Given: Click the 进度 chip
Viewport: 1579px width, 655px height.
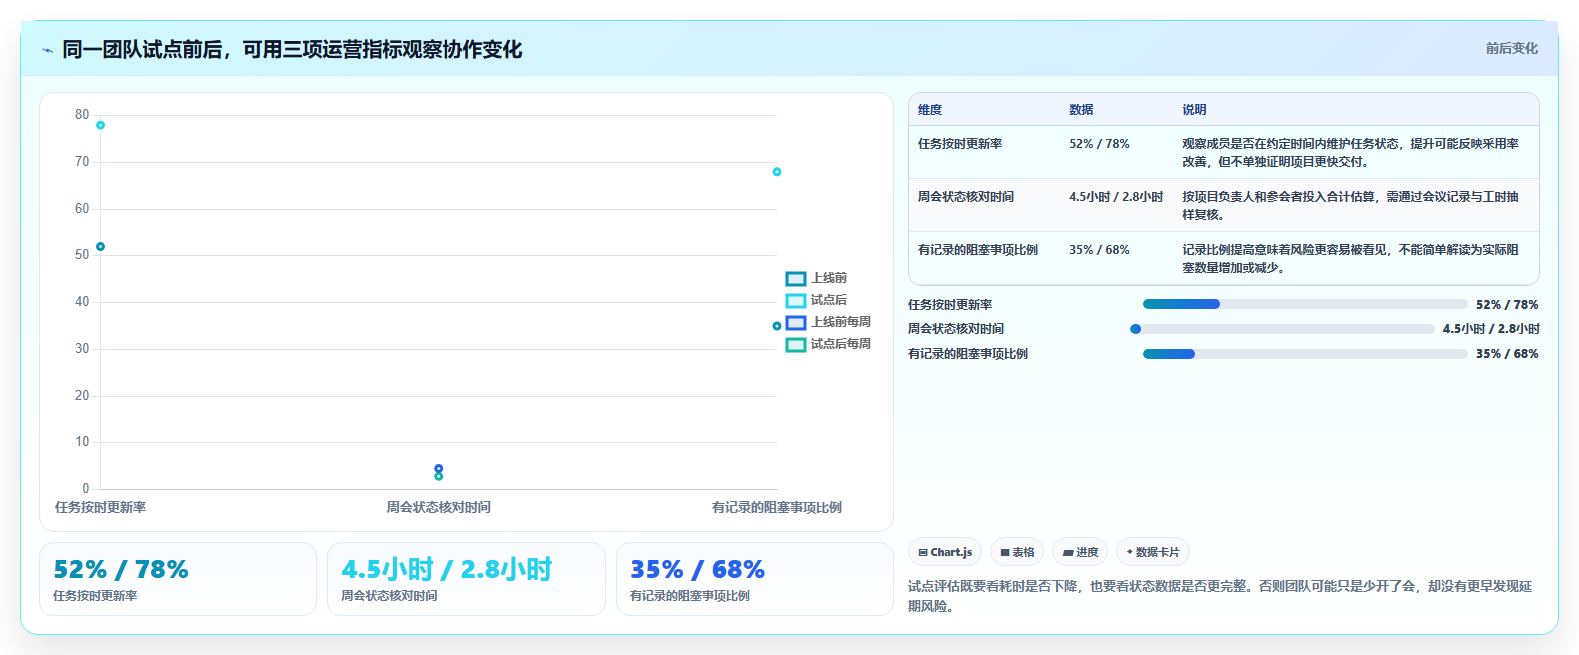Looking at the screenshot, I should coord(1080,552).
